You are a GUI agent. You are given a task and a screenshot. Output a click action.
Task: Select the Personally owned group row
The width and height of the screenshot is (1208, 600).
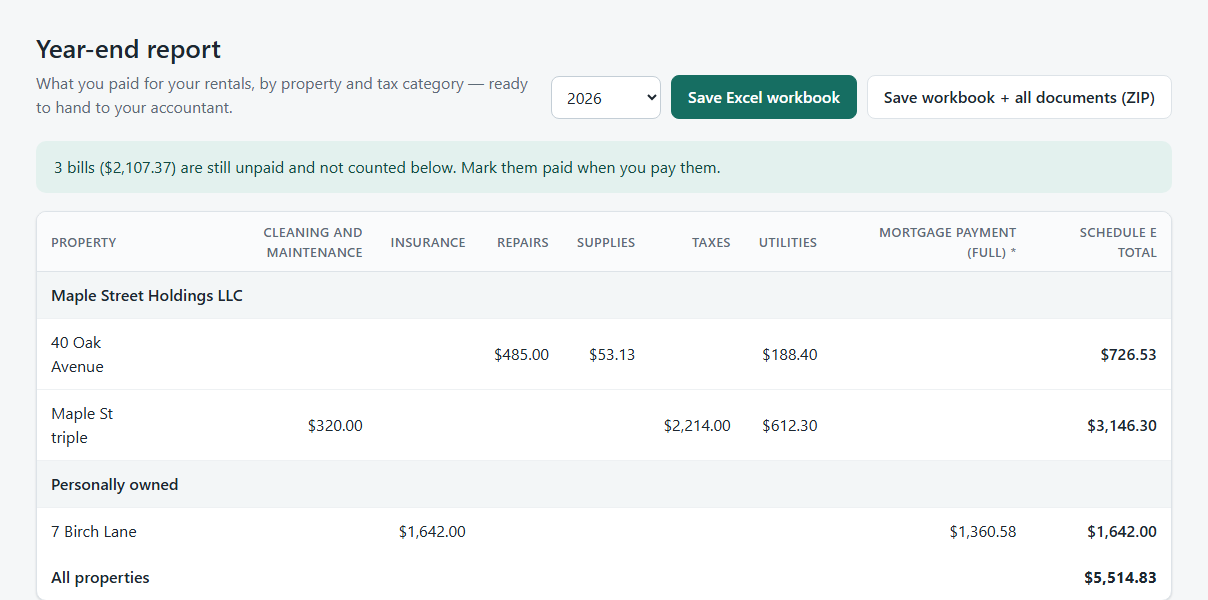pos(604,484)
